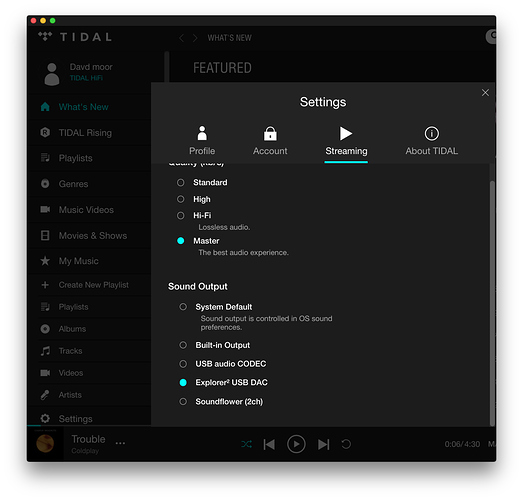
Task: Open the Account settings tab
Action: (x=270, y=140)
